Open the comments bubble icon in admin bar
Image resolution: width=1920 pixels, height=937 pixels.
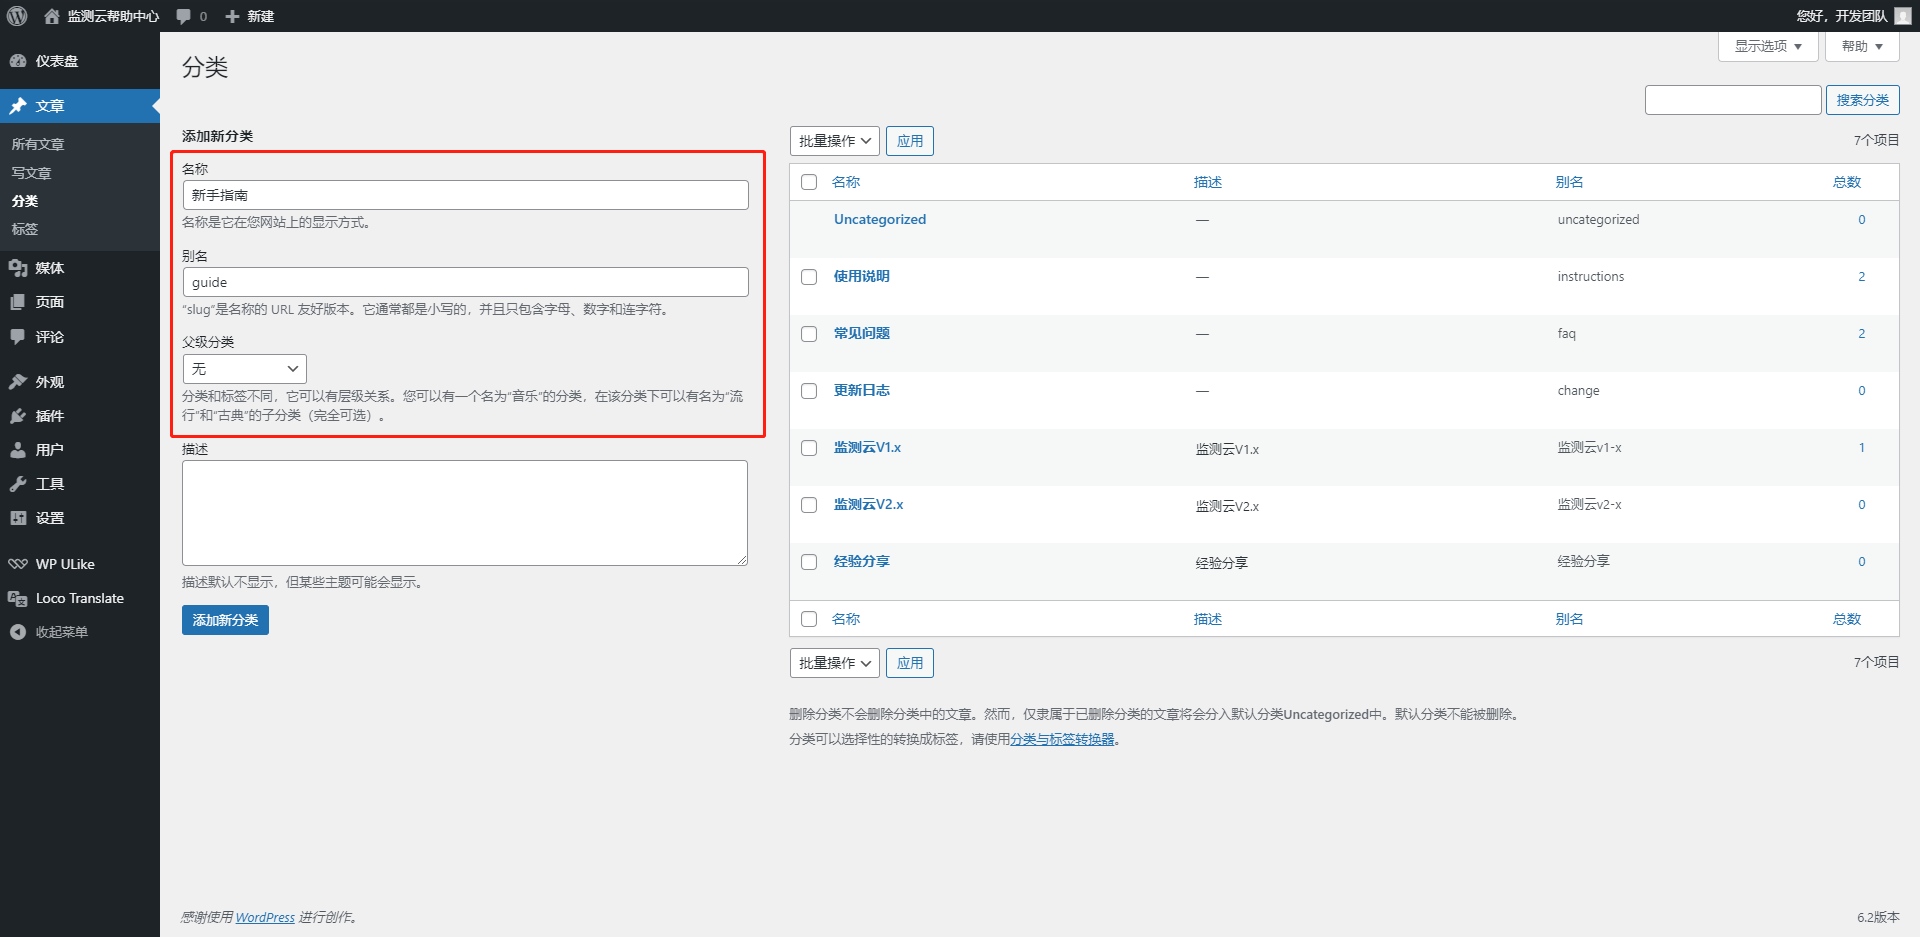pos(184,16)
